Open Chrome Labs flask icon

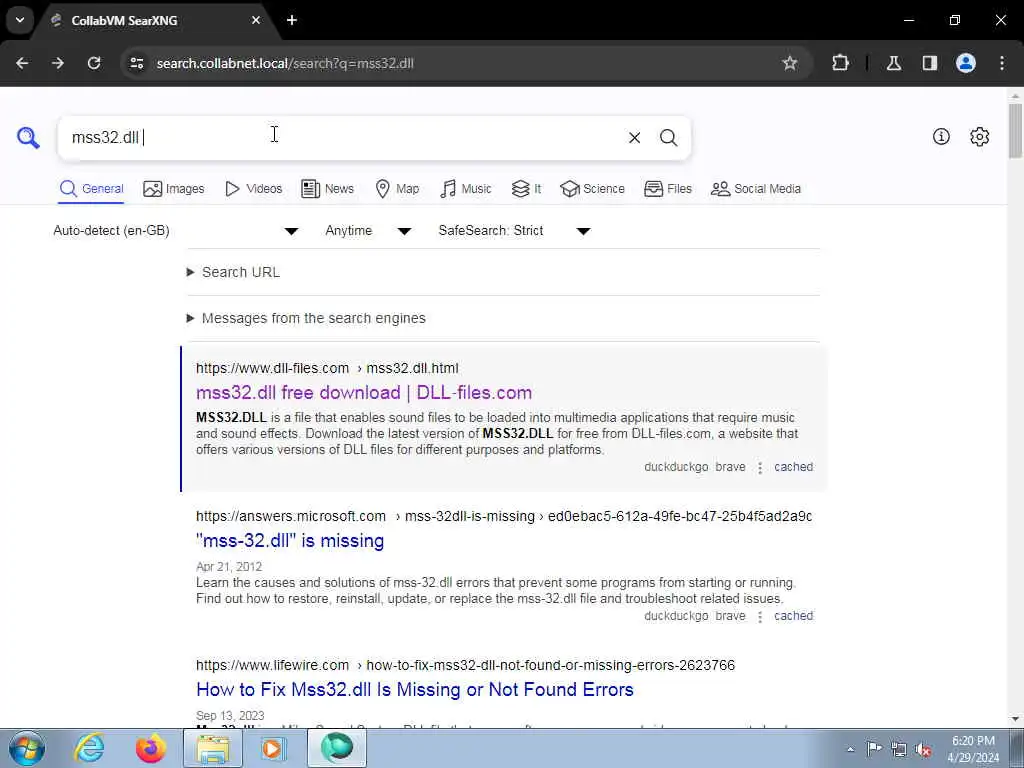click(x=893, y=63)
